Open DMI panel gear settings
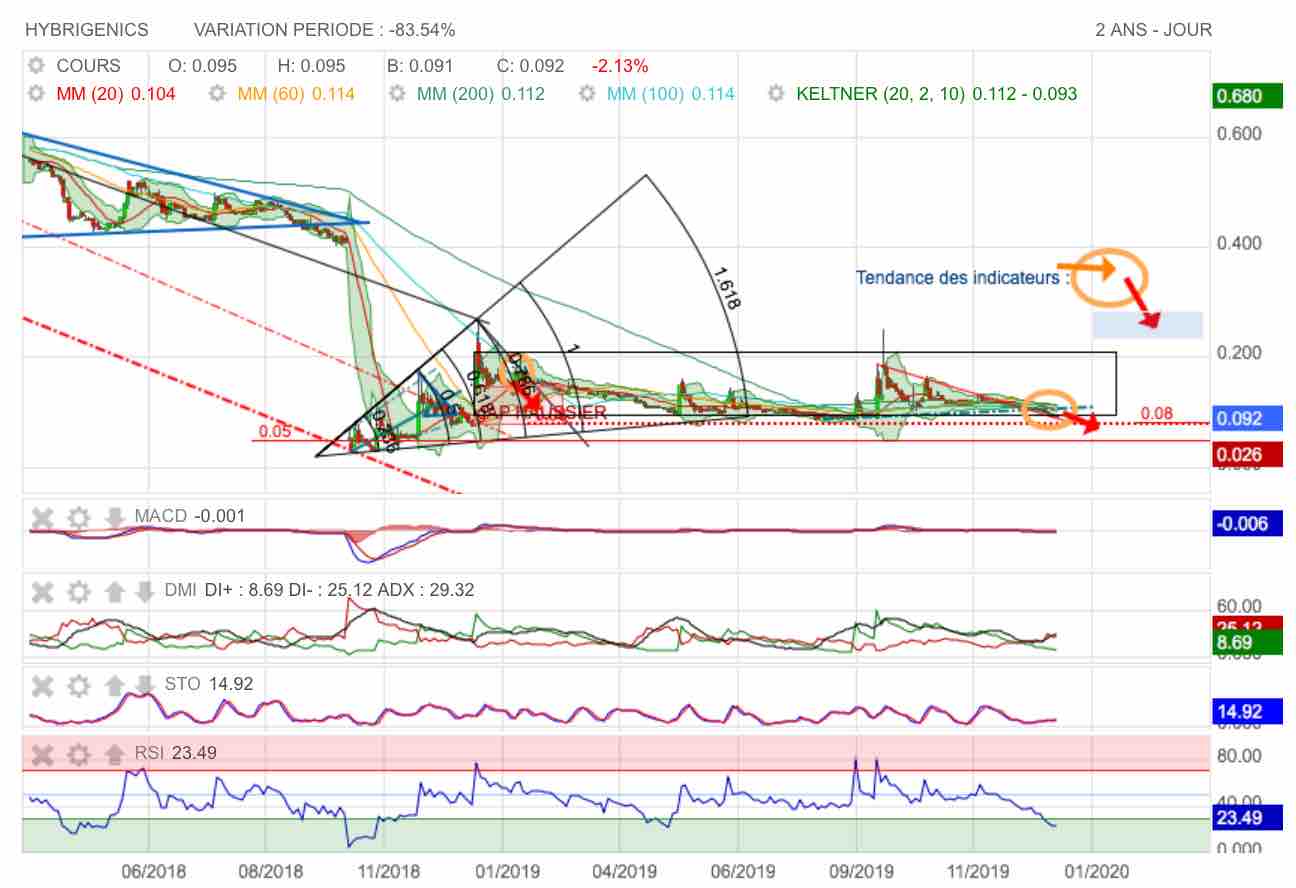The width and height of the screenshot is (1296, 888). (x=79, y=592)
